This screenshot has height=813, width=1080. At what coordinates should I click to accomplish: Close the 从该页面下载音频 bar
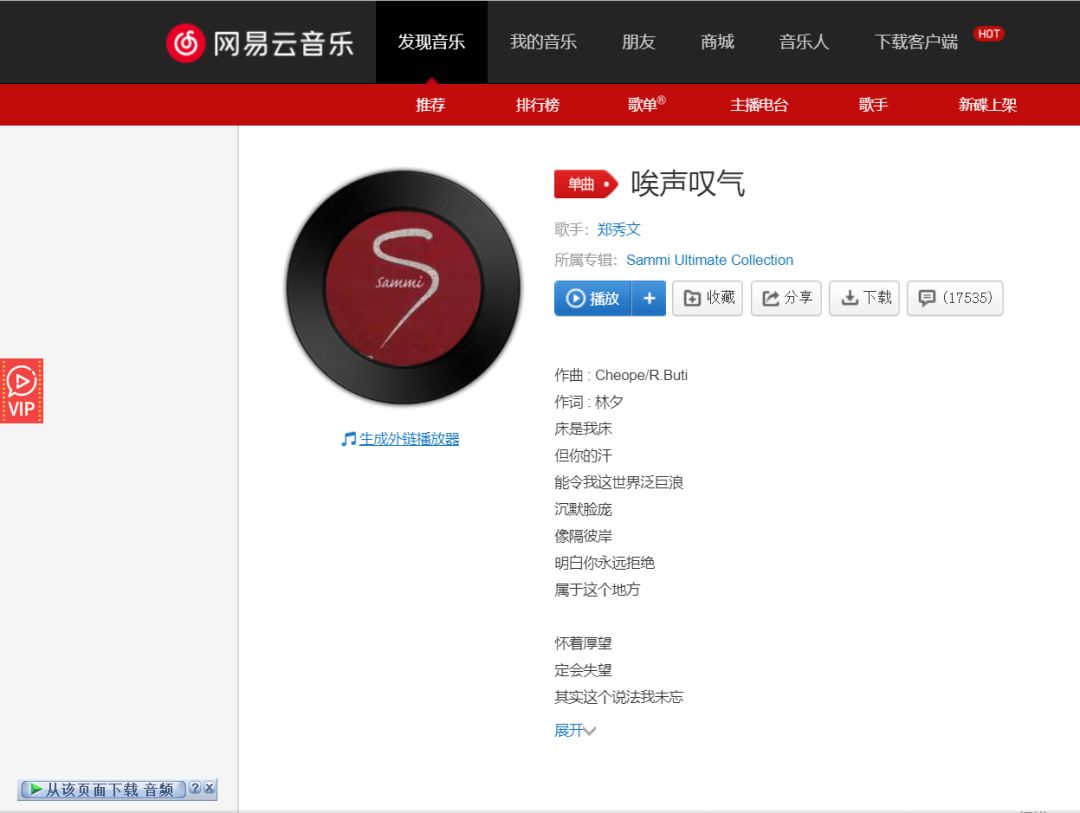(x=208, y=788)
